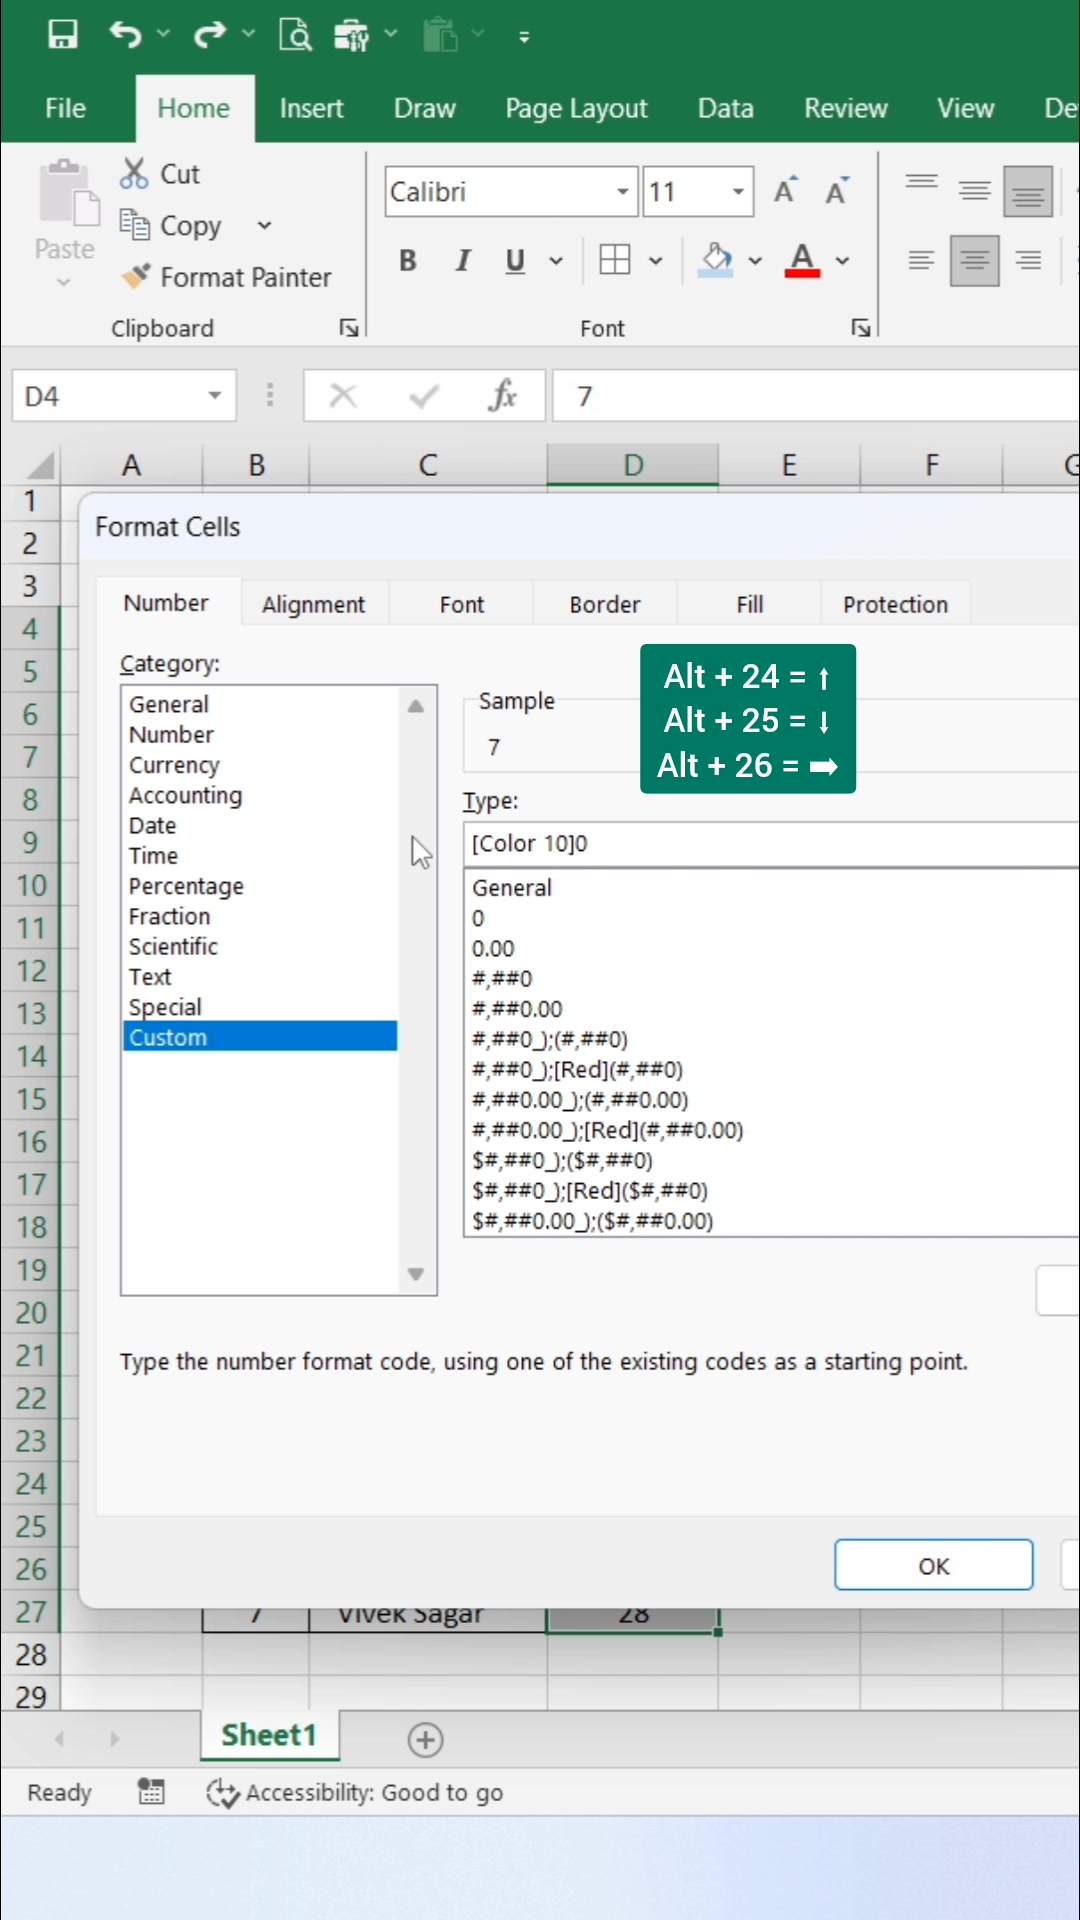
Task: Open Font settings dialog launcher
Action: pos(861,328)
